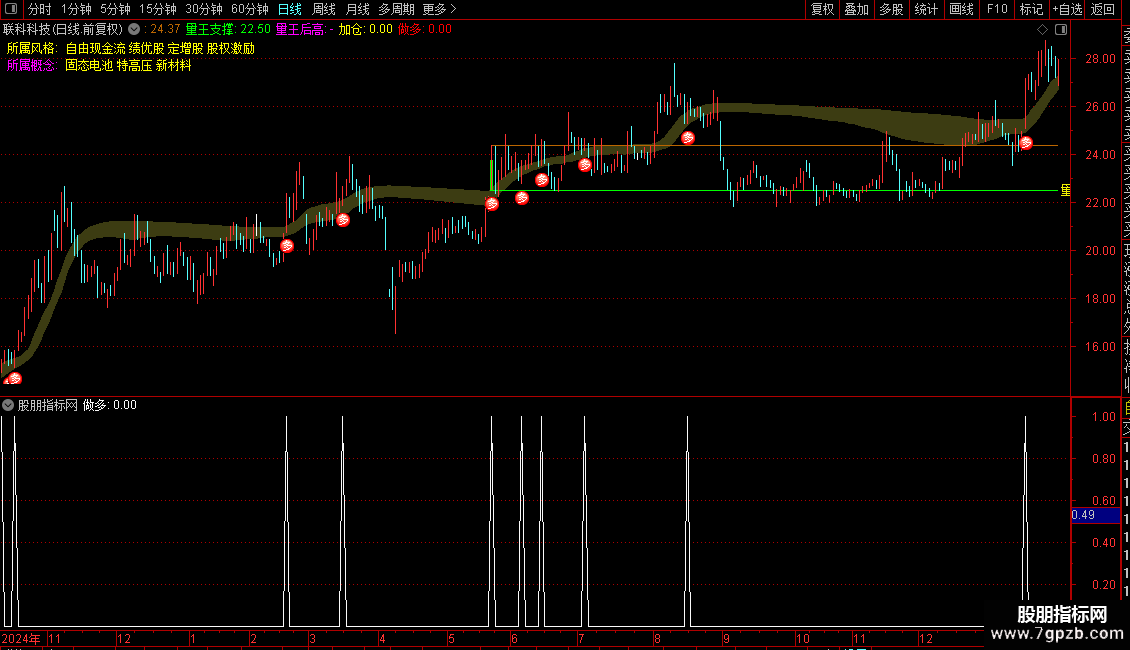Add stock via +自选
1130x650 pixels.
coord(1067,9)
